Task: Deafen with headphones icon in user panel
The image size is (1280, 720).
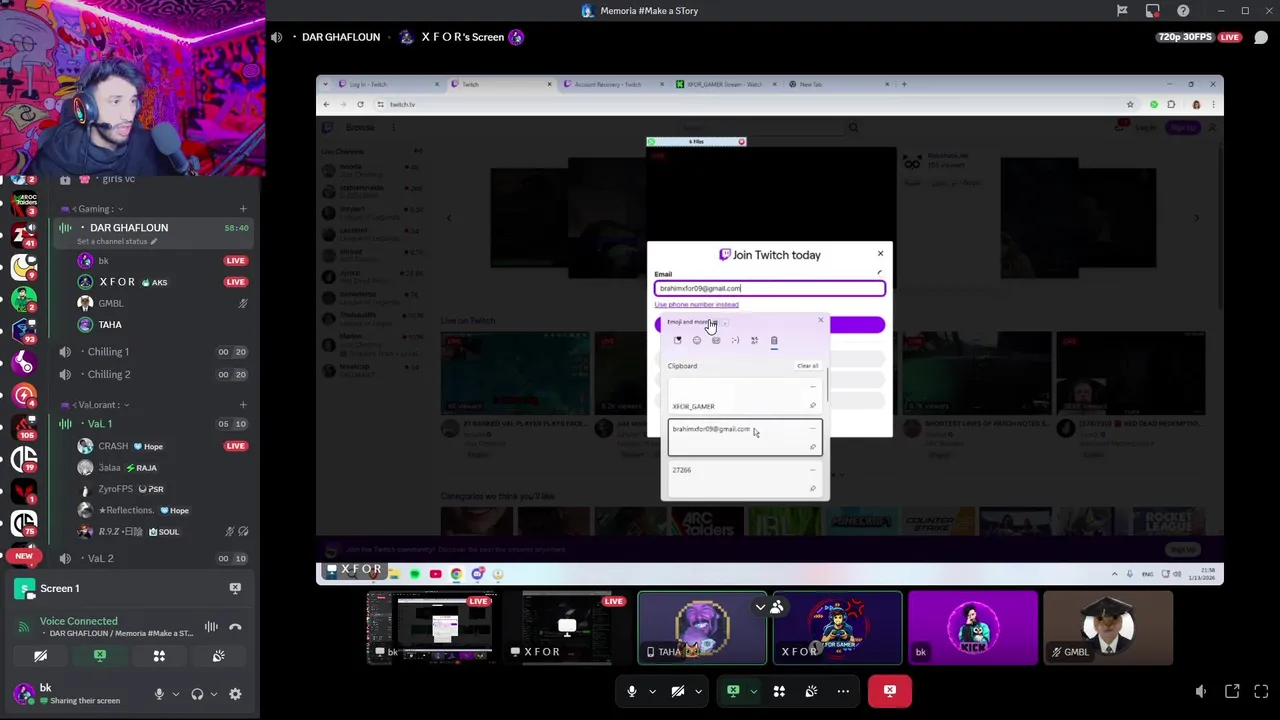Action: pos(197,694)
